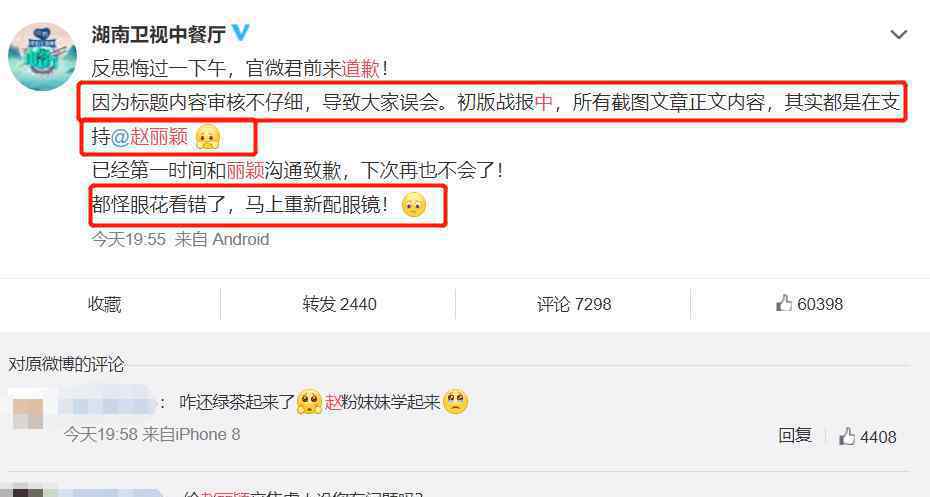Open the red 道歉 keyword link
The width and height of the screenshot is (930, 497).
click(361, 69)
